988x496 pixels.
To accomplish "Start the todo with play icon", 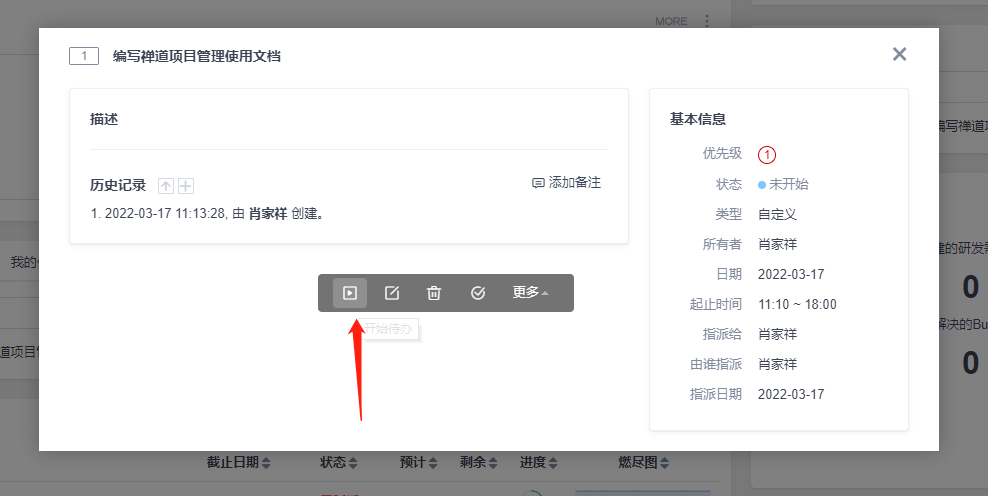I will pos(350,293).
